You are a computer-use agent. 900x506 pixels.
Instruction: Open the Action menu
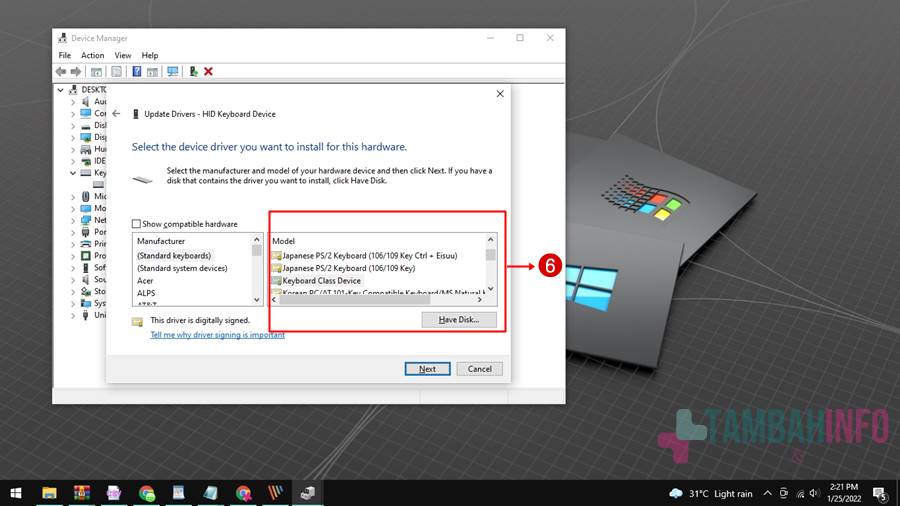click(x=92, y=55)
